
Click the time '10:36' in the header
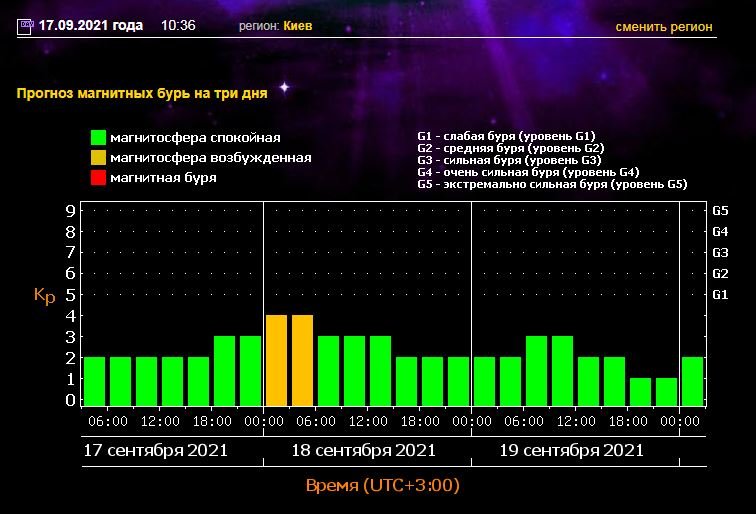pos(178,26)
